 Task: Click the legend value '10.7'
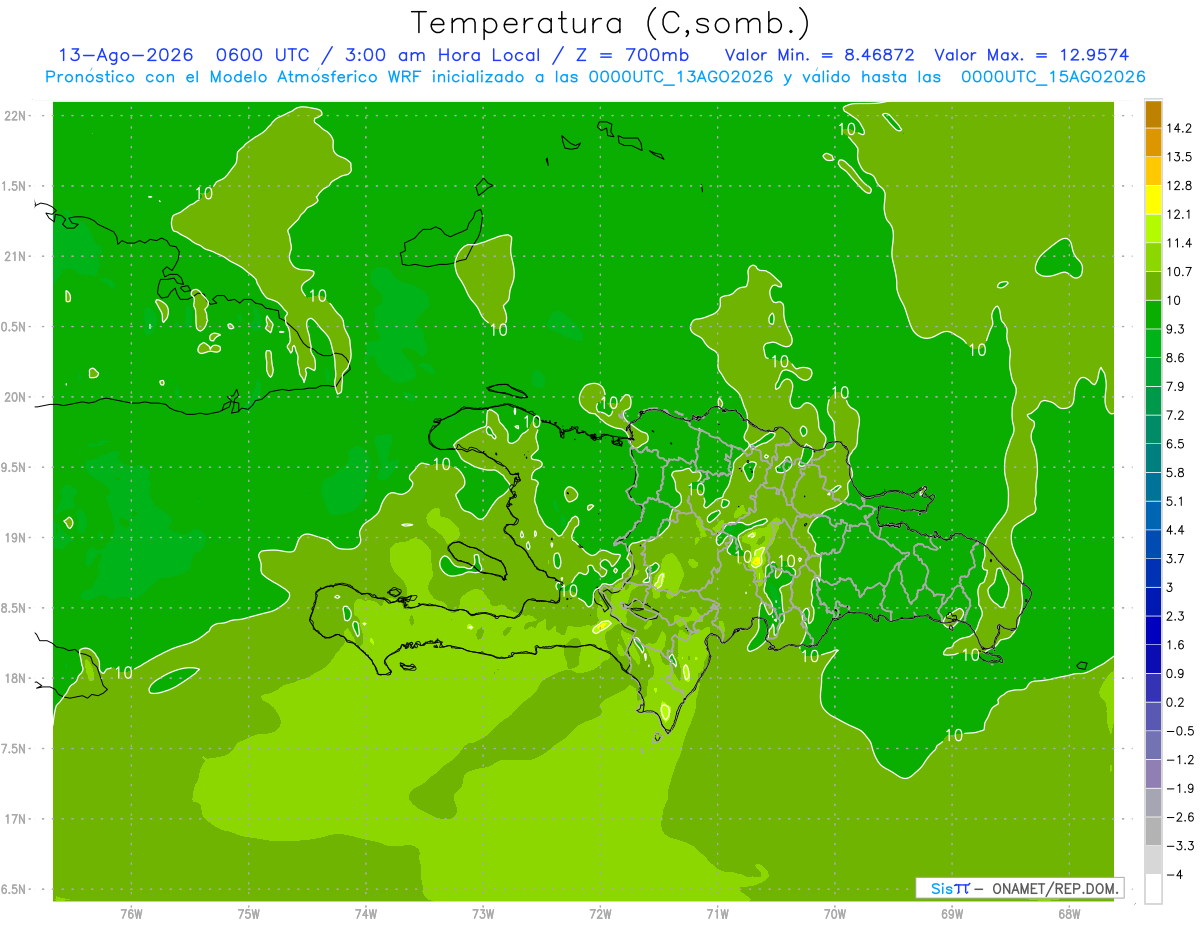pos(1178,272)
